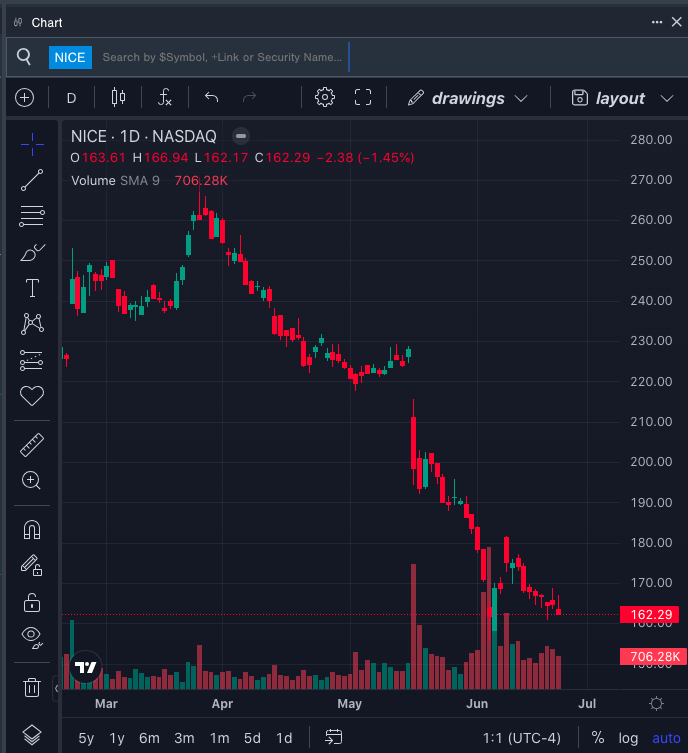
Task: Open the heart favorites icons tool
Action: click(32, 396)
